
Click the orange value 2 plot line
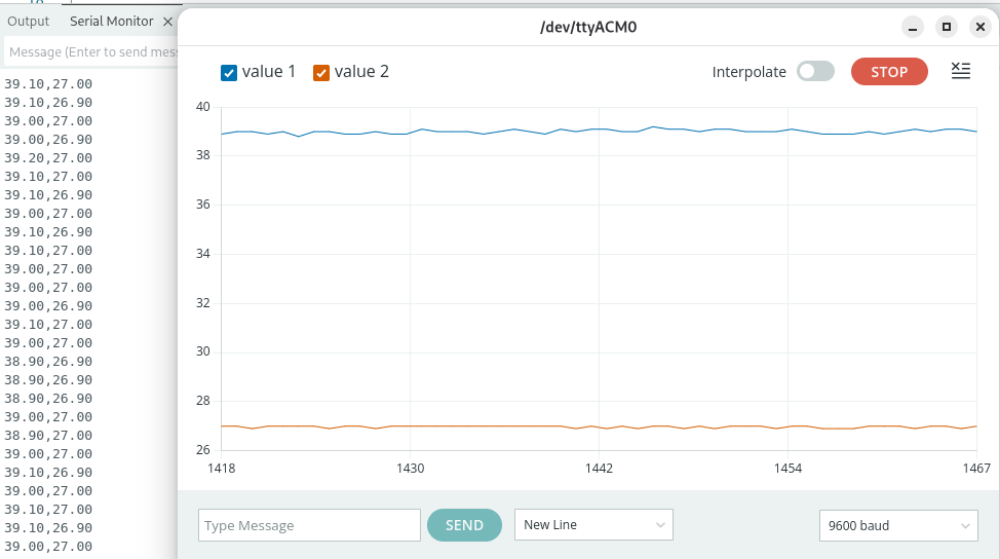(500, 426)
